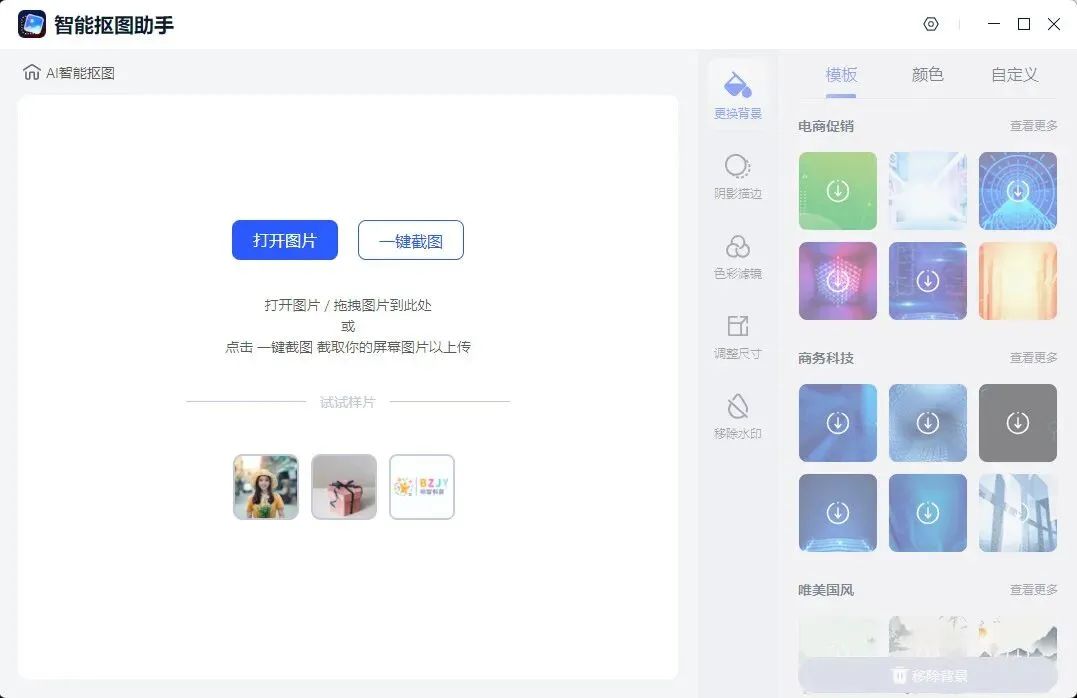The width and height of the screenshot is (1077, 698).
Task: Click 查看更多 next to 唯美国风
Action: pos(1033,589)
